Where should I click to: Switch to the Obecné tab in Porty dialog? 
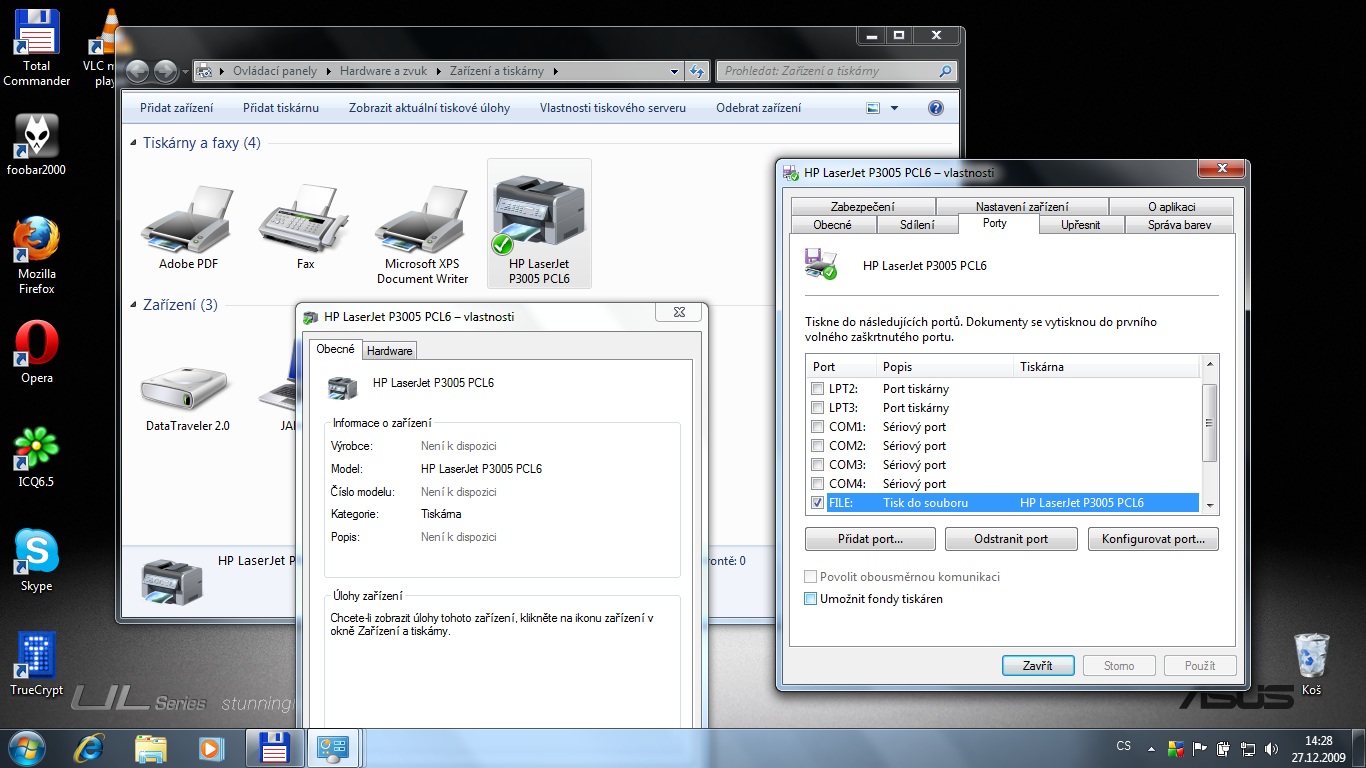(x=833, y=225)
